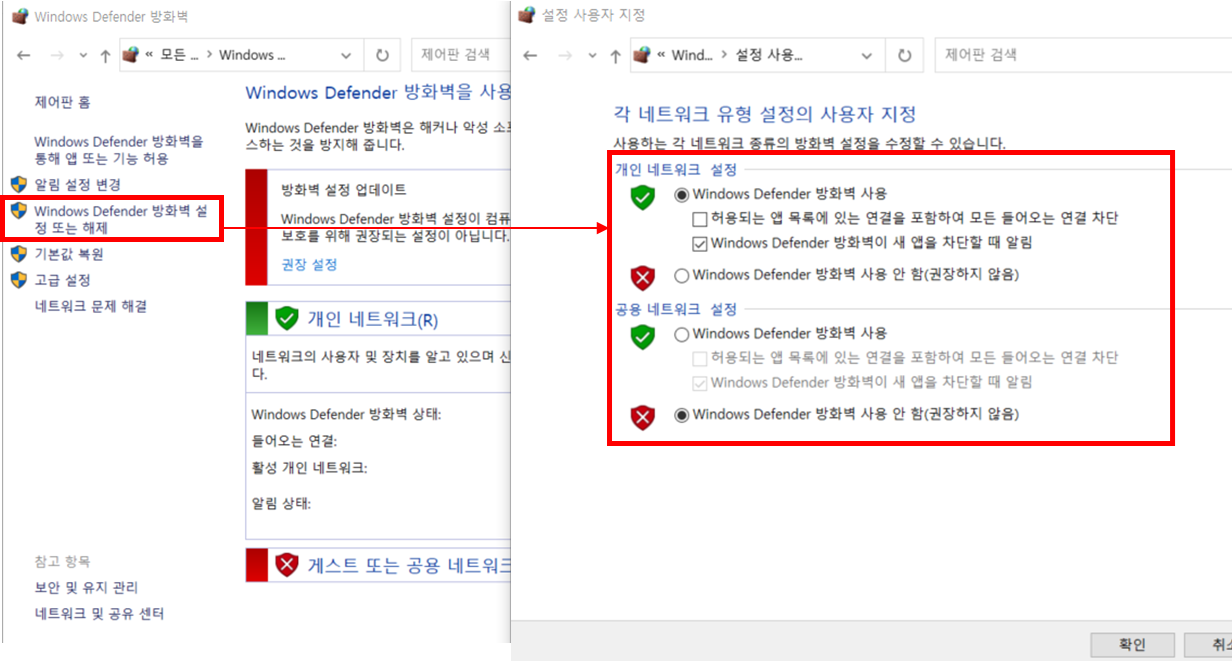Click red shield icon in 공용 네트워크 설정

642,417
